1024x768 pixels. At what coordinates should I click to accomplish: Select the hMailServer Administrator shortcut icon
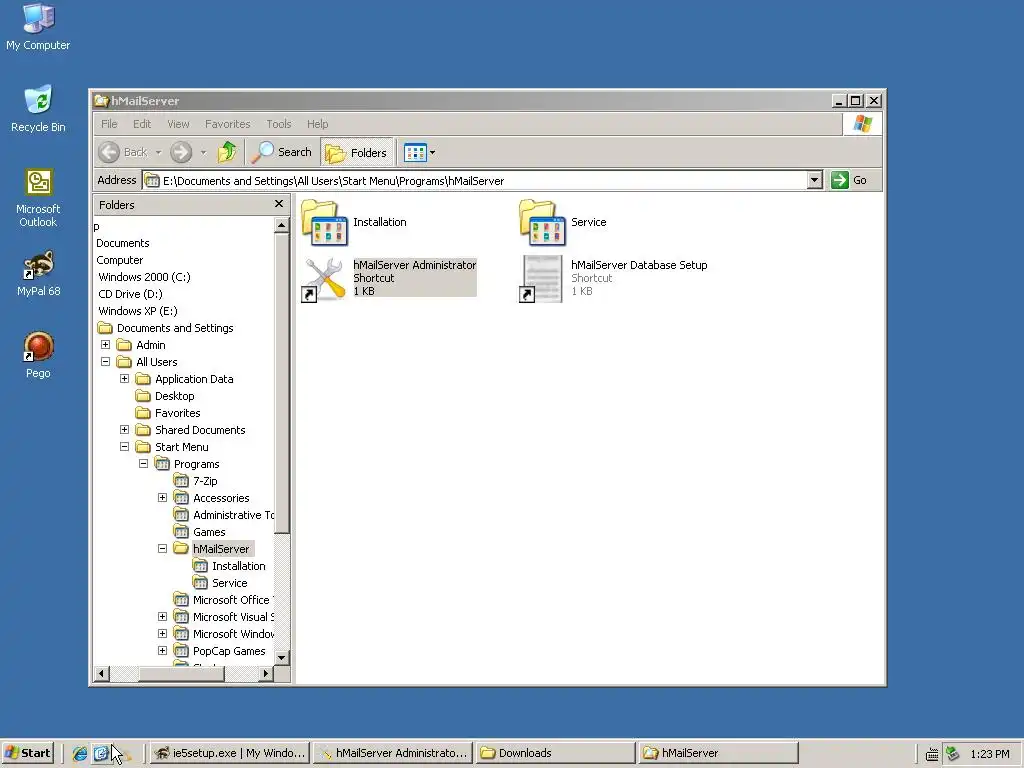coord(325,279)
